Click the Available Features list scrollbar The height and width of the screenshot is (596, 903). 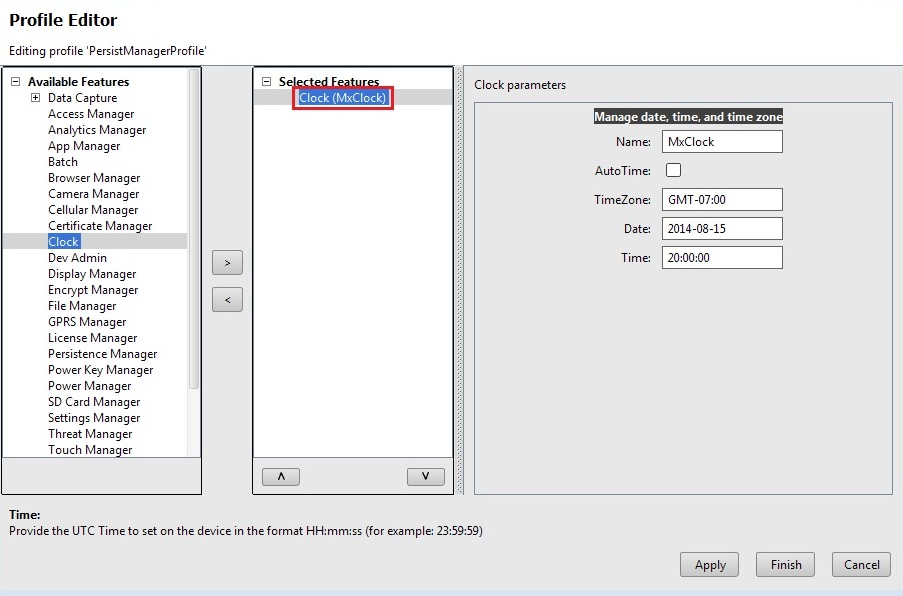coord(194,230)
